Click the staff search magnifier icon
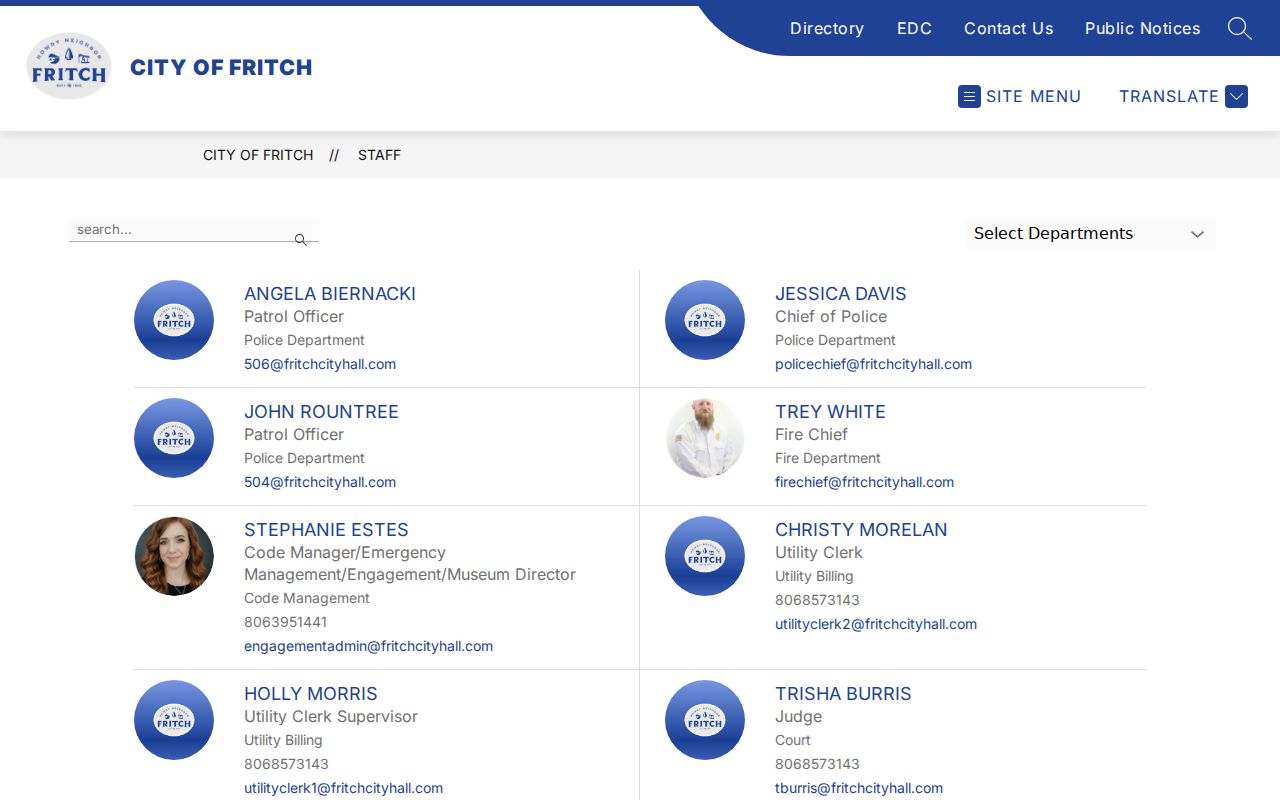This screenshot has width=1280, height=800. click(x=300, y=240)
